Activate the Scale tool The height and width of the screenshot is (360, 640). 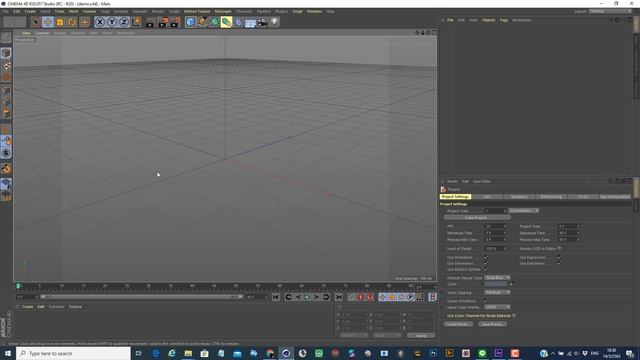(x=60, y=22)
